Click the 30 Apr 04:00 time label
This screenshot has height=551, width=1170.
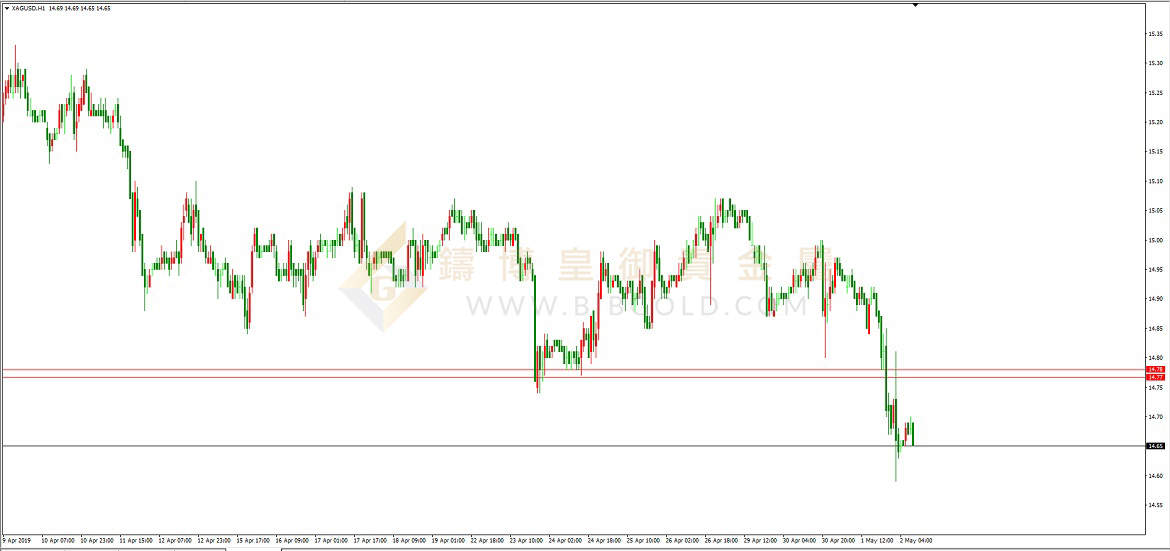click(x=798, y=539)
